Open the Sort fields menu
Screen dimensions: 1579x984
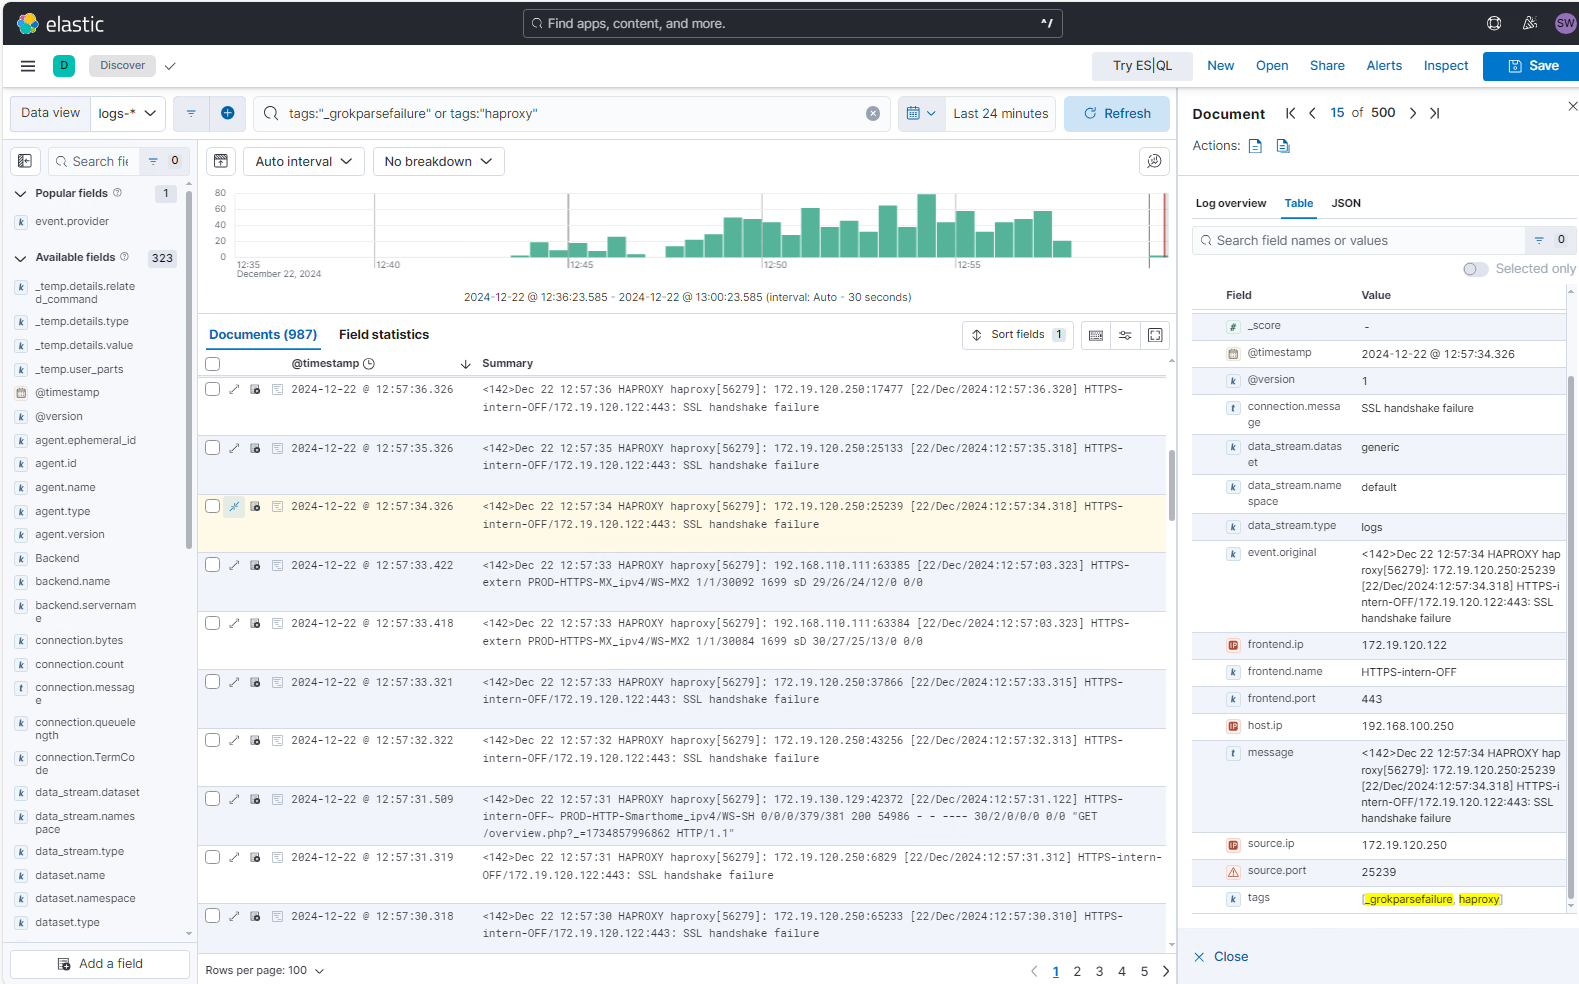(1017, 335)
